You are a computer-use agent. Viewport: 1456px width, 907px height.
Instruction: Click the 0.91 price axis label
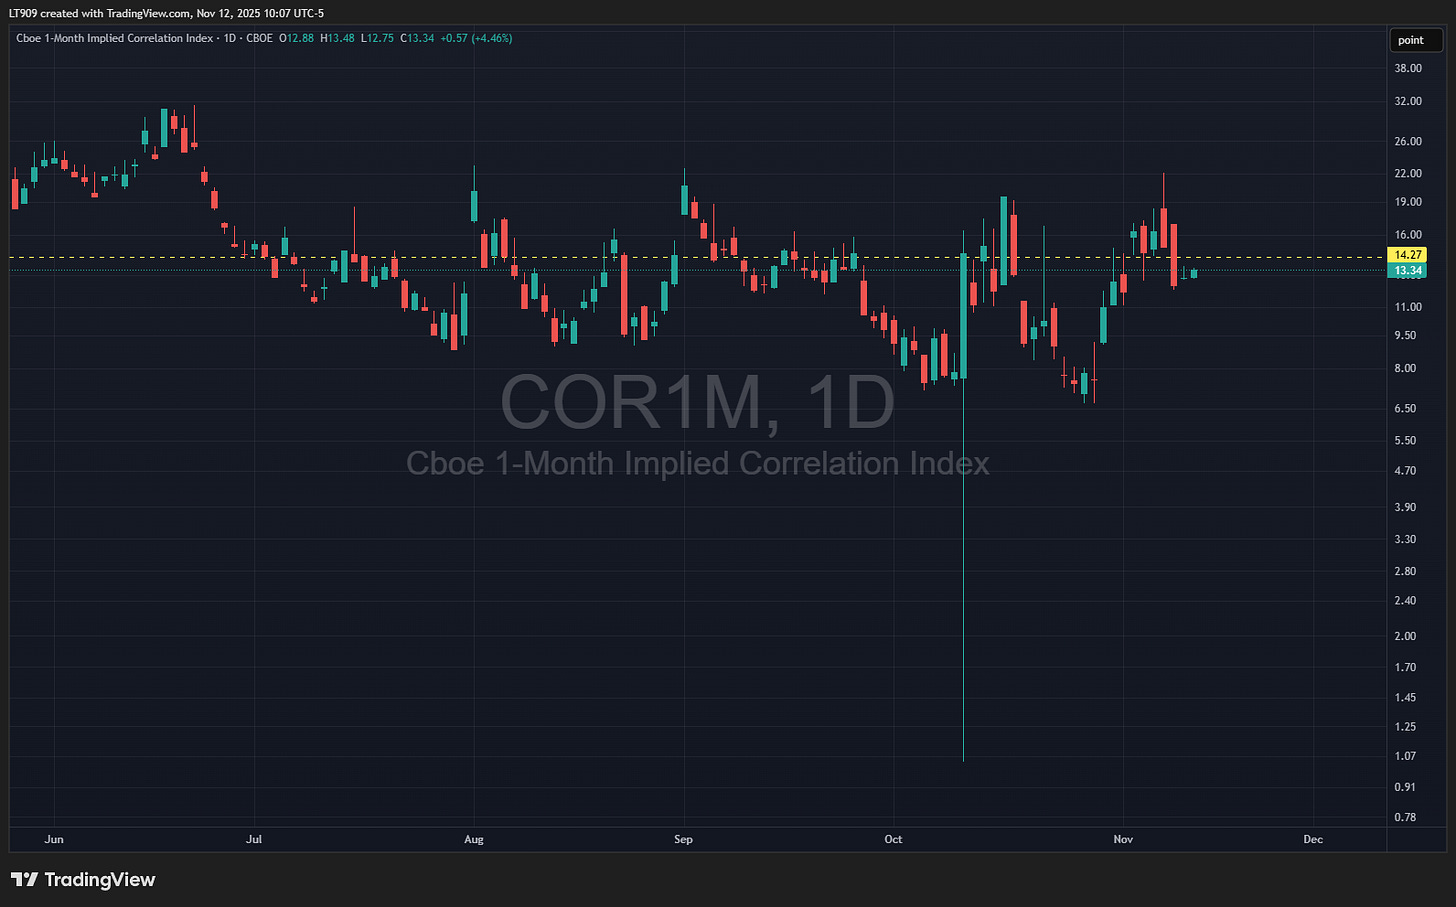coord(1405,787)
